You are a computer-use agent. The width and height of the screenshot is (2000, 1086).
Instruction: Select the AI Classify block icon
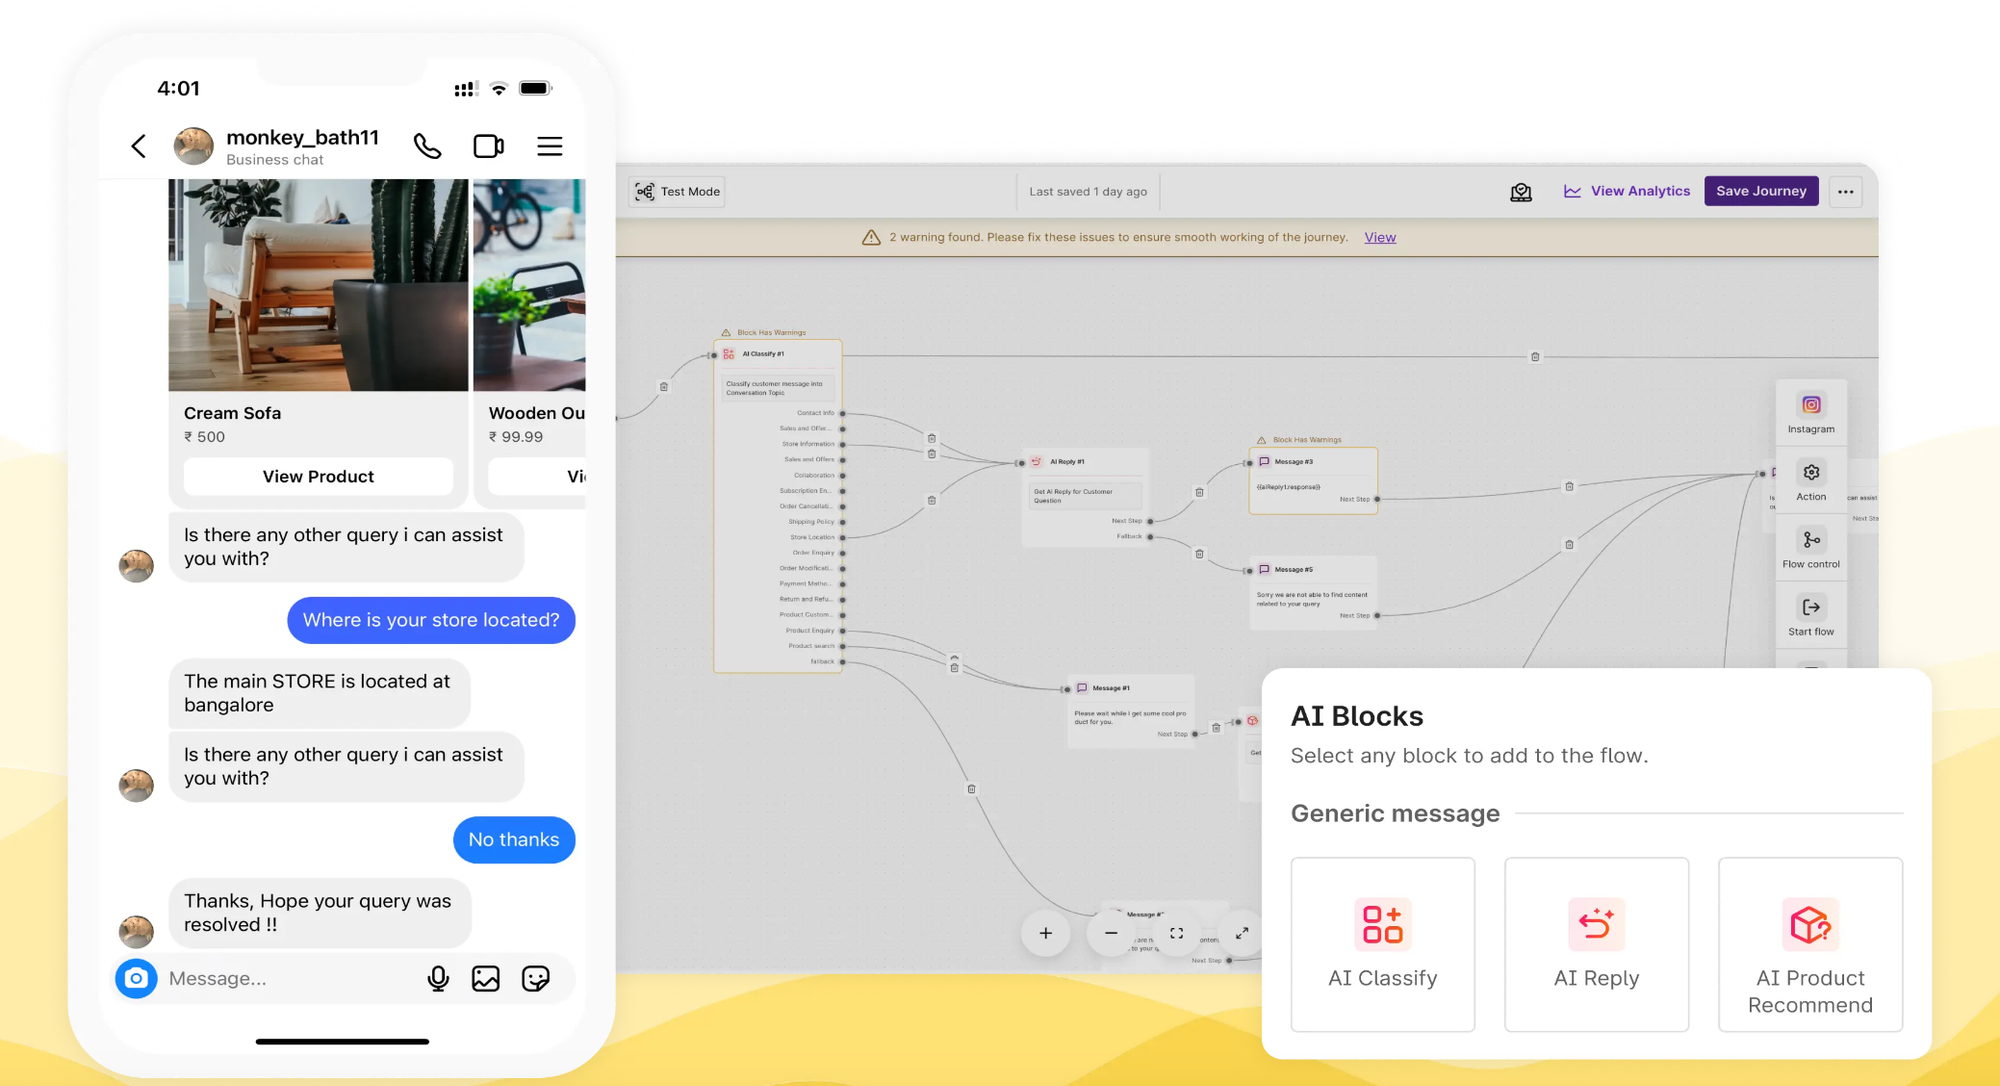tap(1382, 924)
